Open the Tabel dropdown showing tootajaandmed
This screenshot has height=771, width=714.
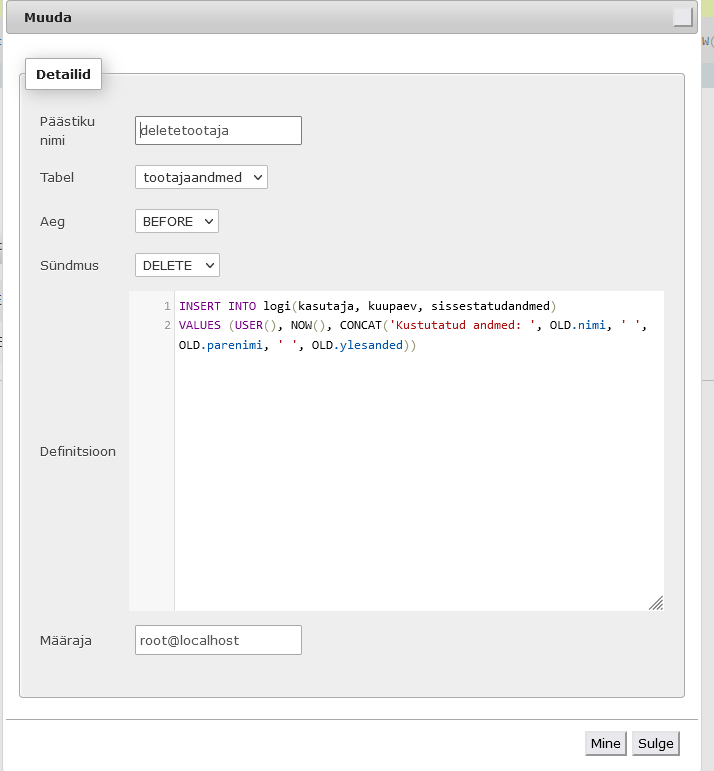click(x=201, y=177)
